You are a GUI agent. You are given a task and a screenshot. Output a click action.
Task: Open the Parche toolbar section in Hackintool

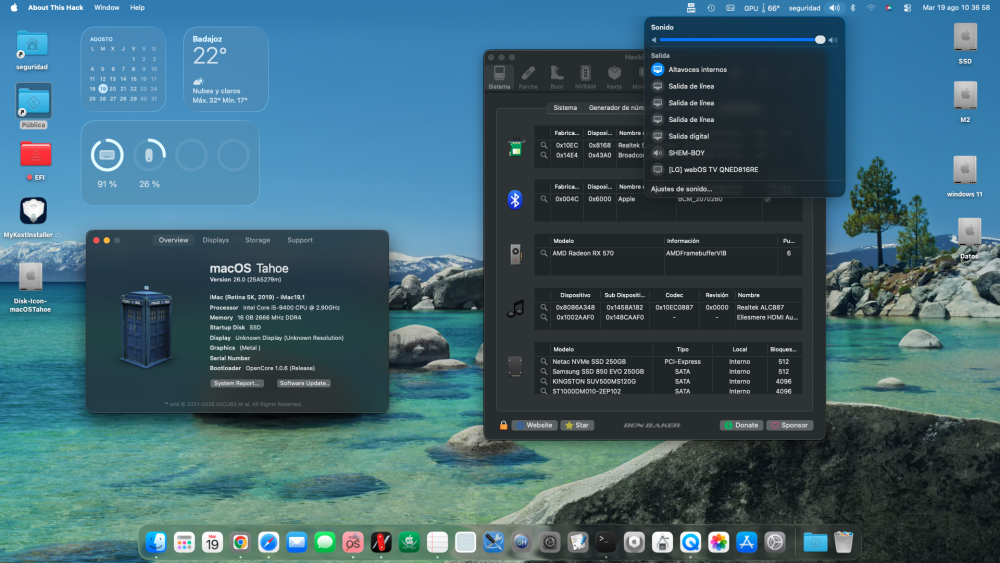(x=528, y=77)
